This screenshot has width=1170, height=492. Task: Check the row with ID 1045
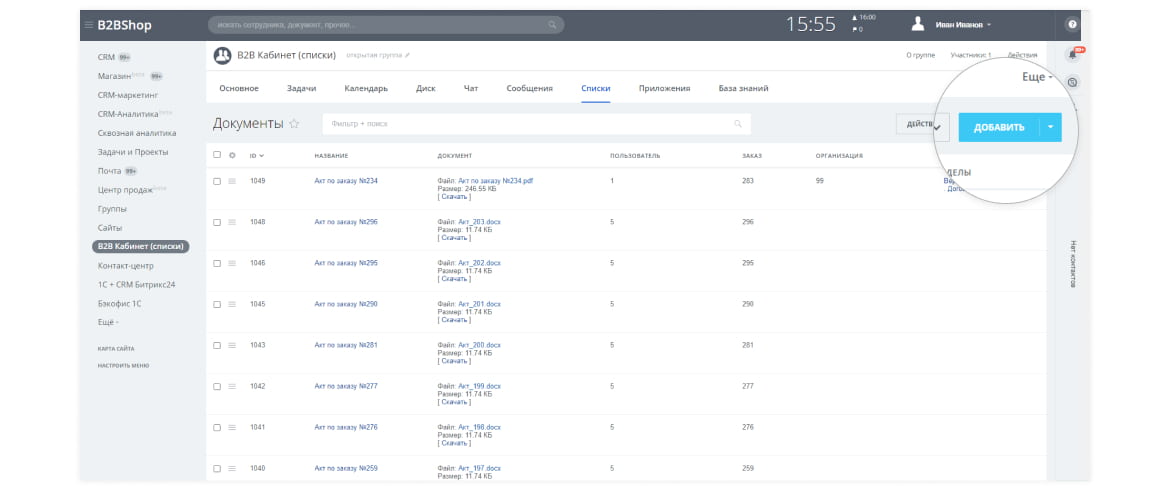pos(217,305)
